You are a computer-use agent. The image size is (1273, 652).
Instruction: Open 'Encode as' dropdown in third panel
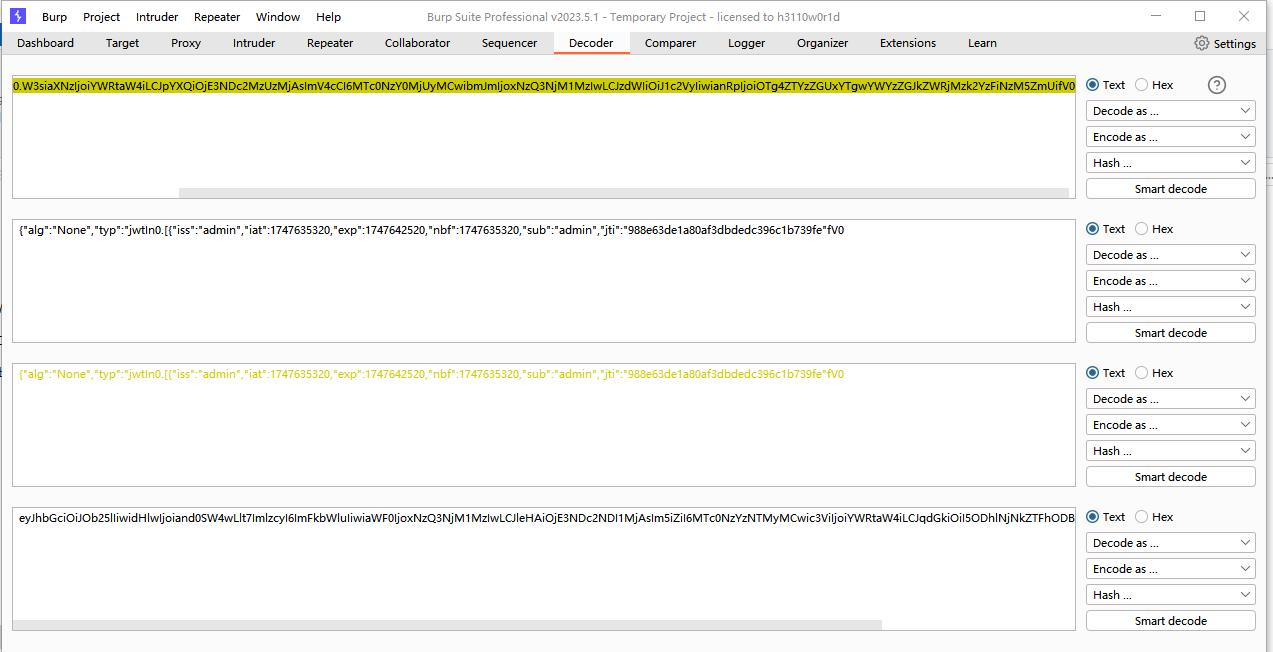(x=1170, y=425)
